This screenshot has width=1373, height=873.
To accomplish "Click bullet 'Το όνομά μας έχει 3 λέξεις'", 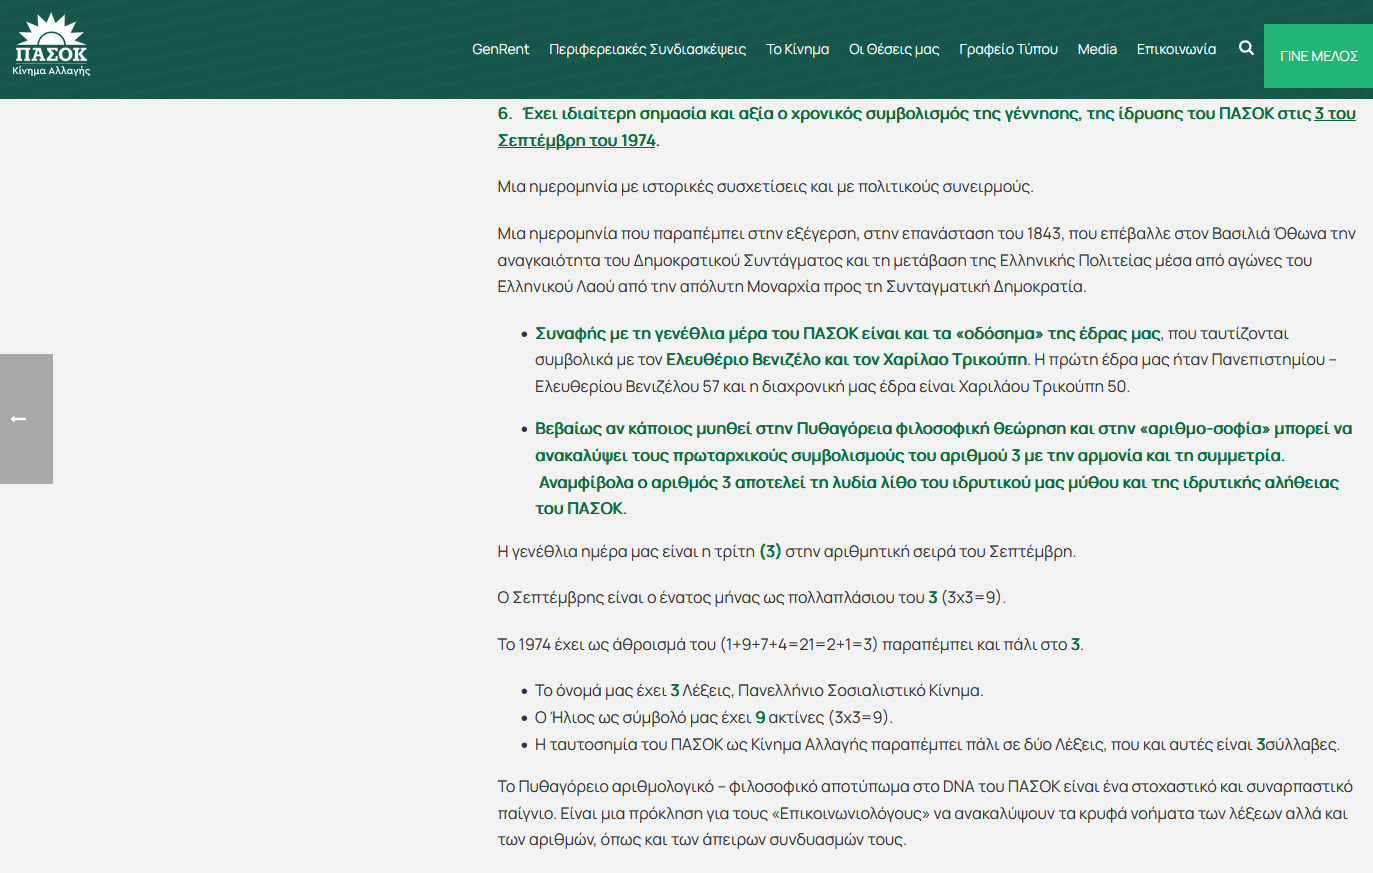I will point(759,690).
